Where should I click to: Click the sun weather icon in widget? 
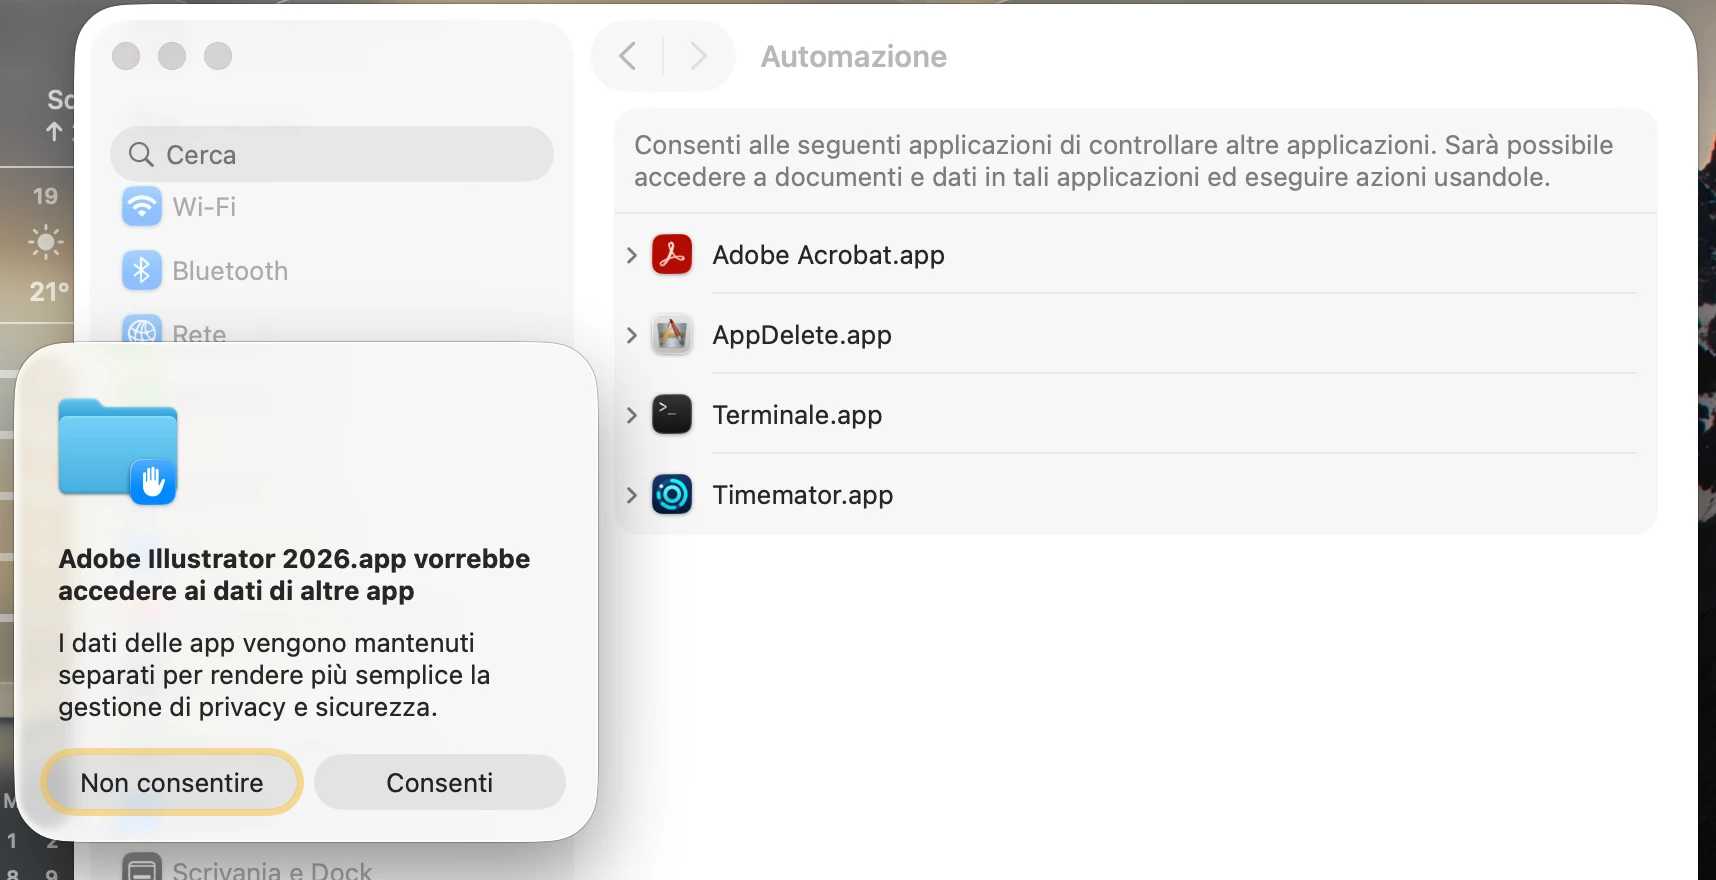45,242
